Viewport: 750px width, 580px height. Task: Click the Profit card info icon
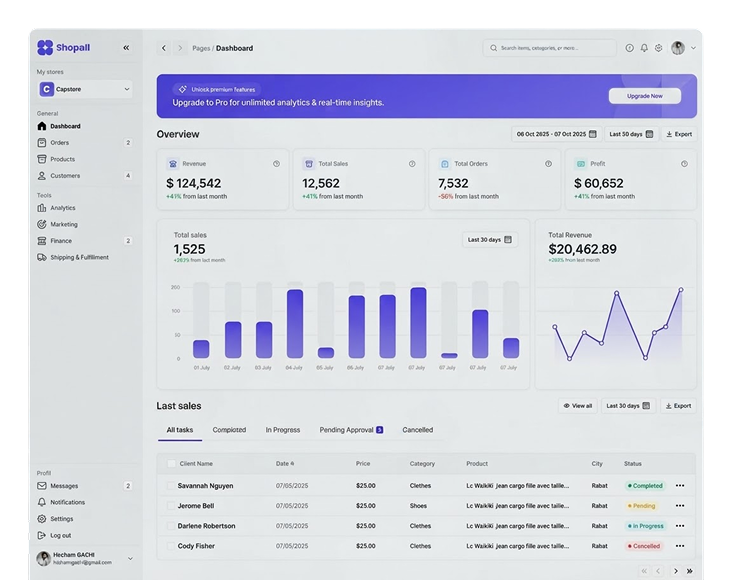(x=684, y=164)
